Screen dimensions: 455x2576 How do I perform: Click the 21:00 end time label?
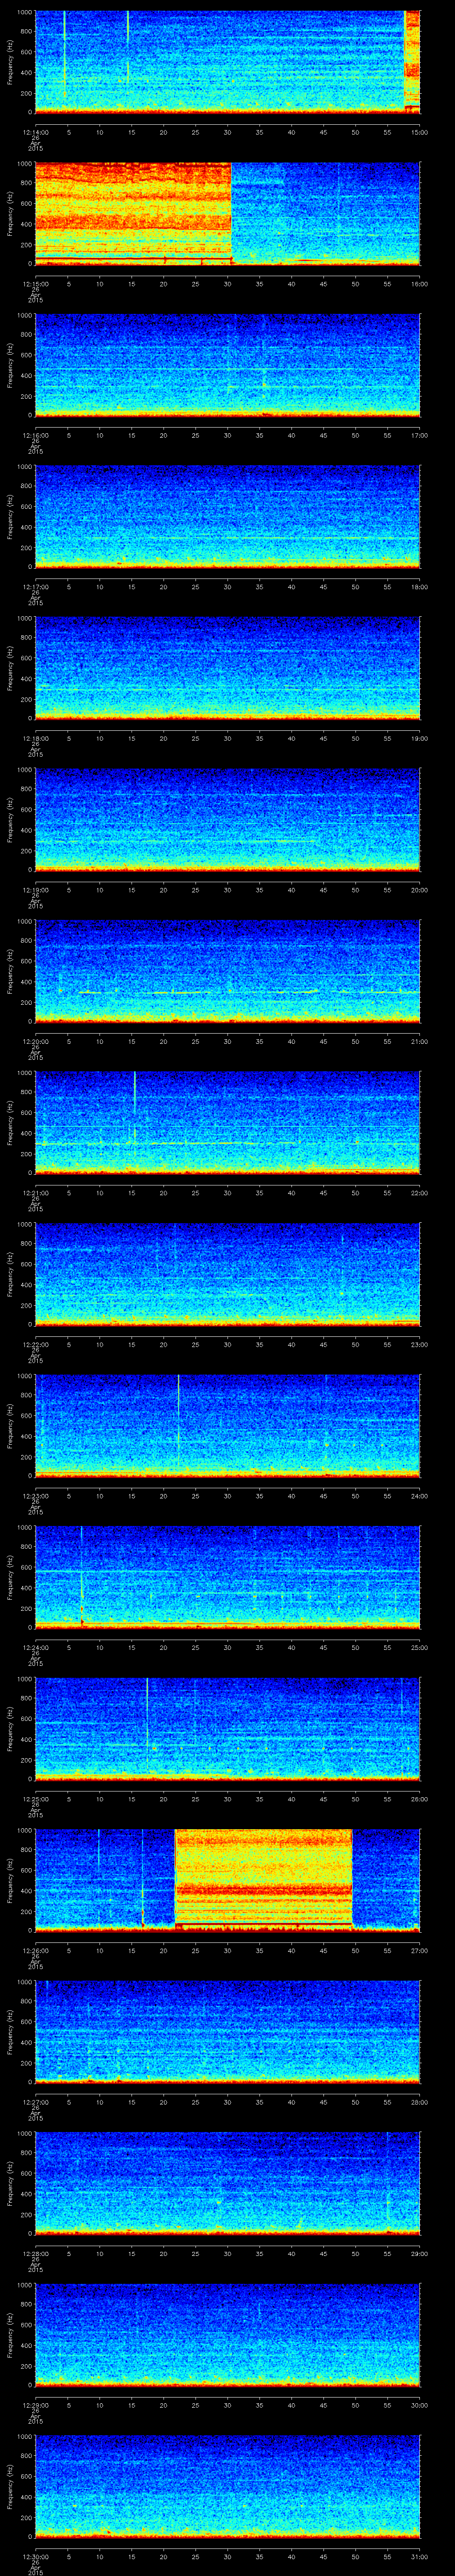419,1041
